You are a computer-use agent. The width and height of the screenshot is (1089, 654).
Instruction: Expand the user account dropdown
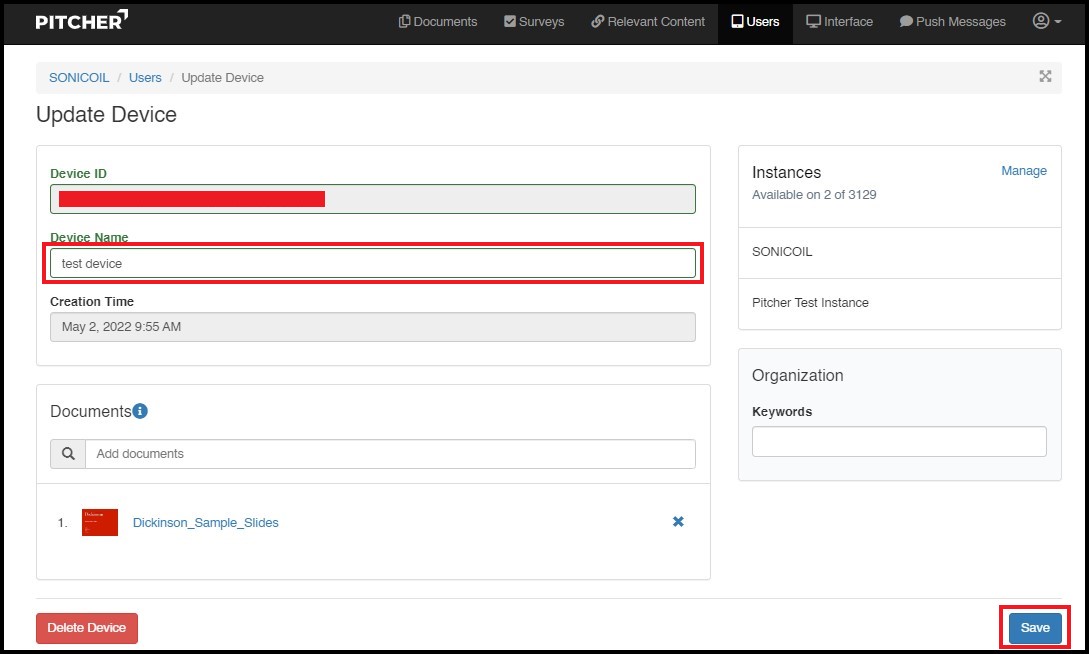click(x=1046, y=22)
